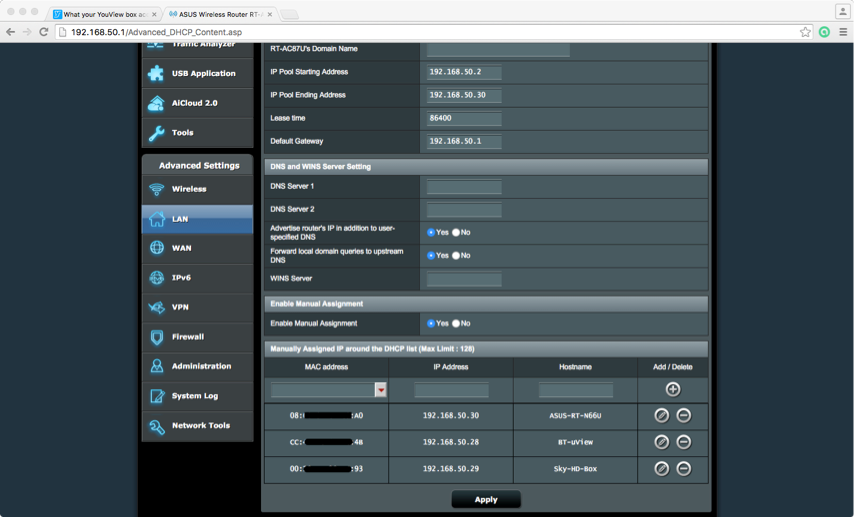The image size is (854, 518).
Task: Click the browser address bar URL
Action: point(156,32)
